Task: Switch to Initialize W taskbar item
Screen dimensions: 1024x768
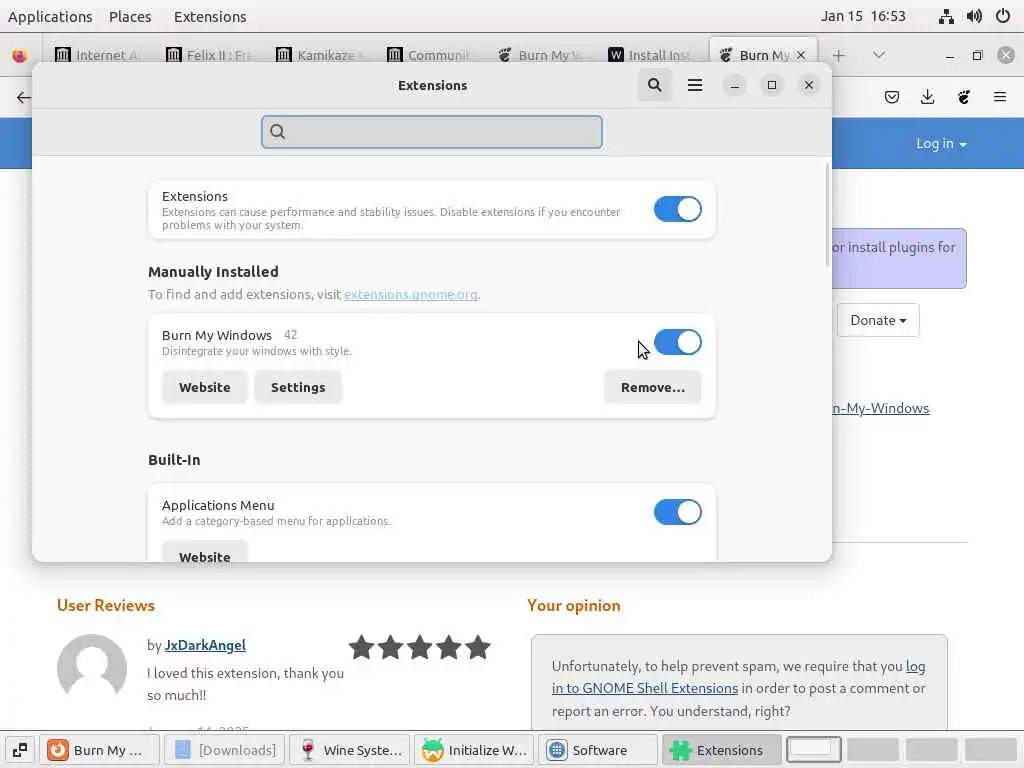Action: (474, 750)
